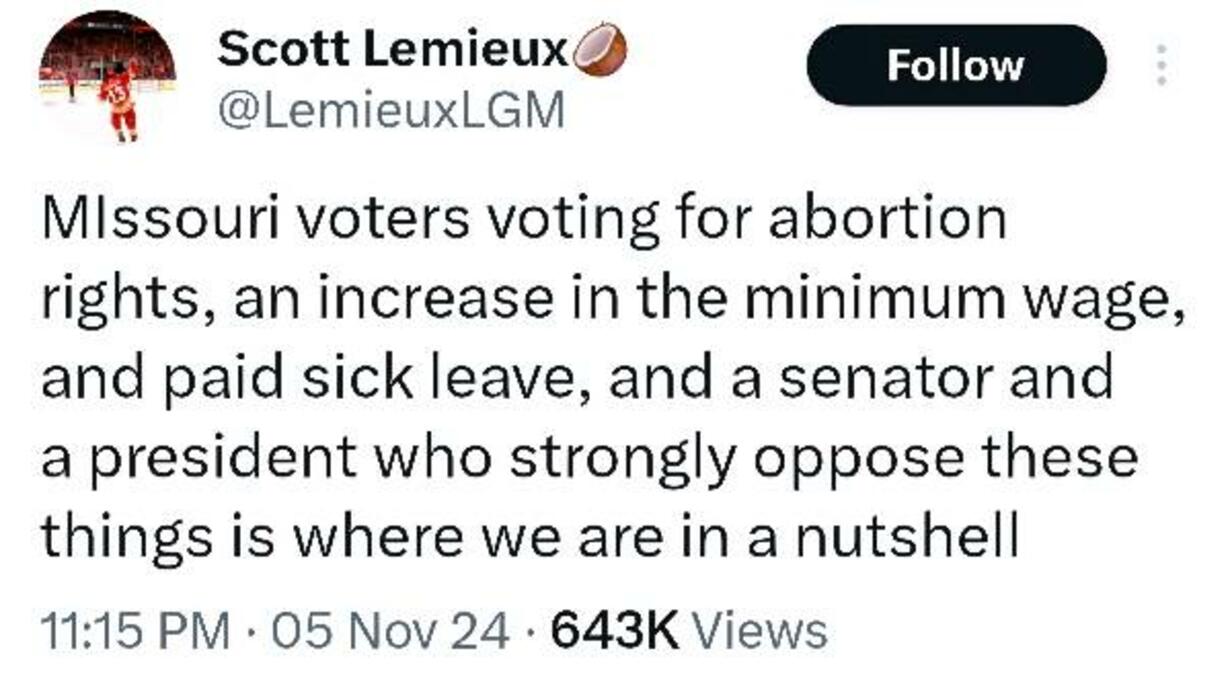Open Scott Lemieux's profile avatar picture

(107, 77)
